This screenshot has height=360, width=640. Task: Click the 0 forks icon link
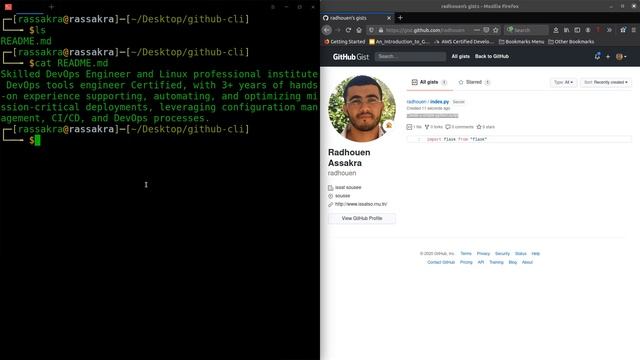(x=433, y=127)
